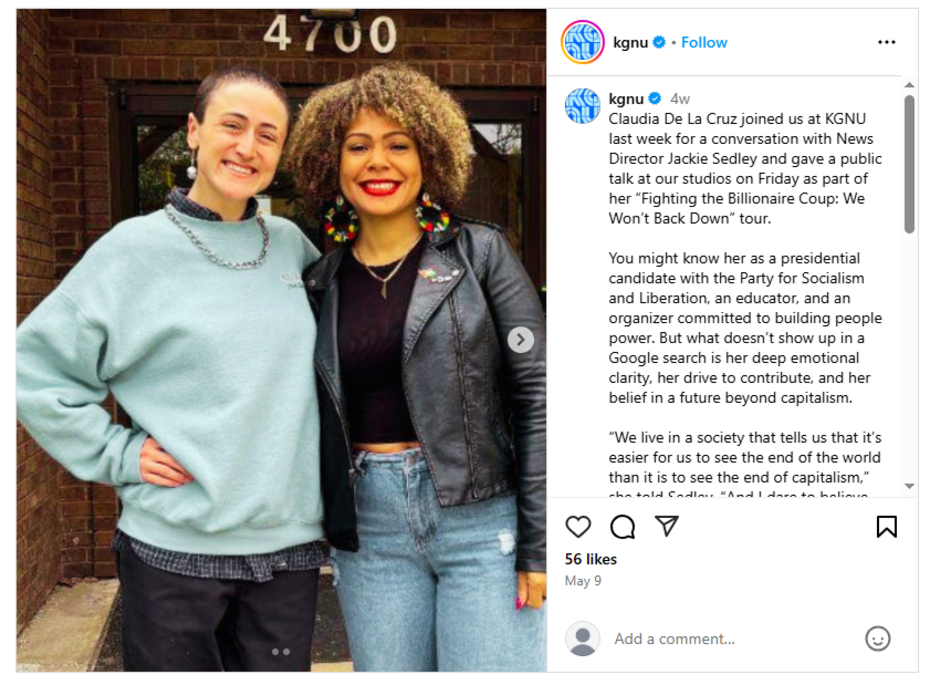Viewport: 930px width, 685px height.
Task: Click the May 9 post date
Action: pos(583,581)
